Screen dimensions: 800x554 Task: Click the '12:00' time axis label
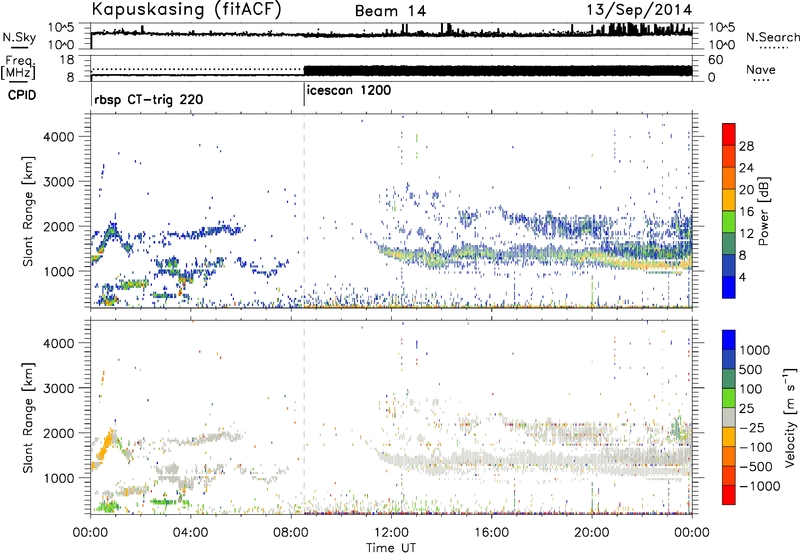coord(391,533)
